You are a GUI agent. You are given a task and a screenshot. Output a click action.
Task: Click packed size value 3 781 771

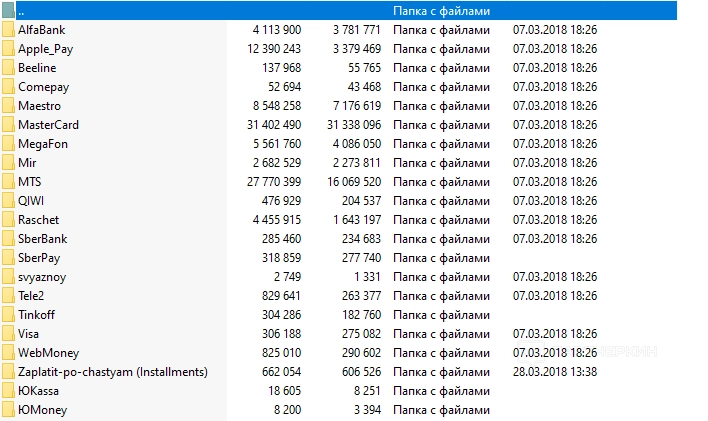[x=357, y=30]
